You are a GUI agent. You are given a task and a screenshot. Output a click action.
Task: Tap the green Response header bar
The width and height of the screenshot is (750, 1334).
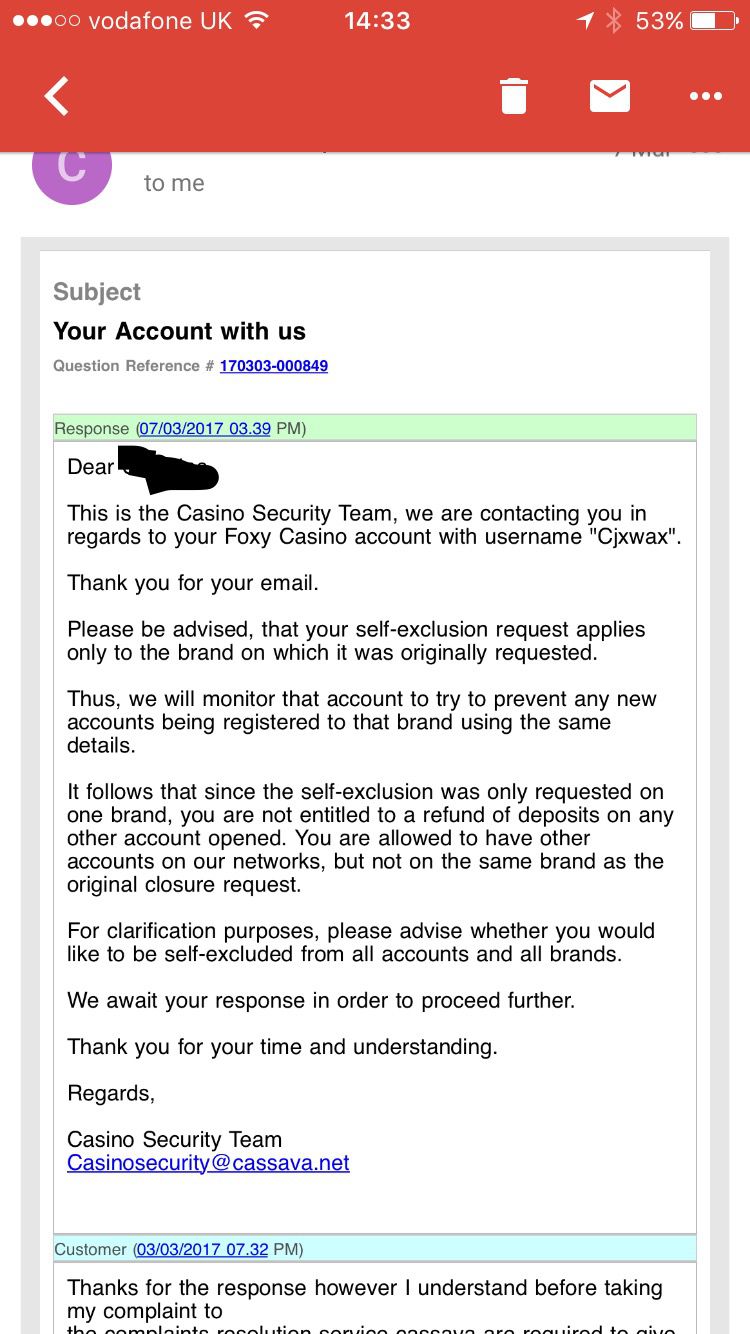click(375, 428)
